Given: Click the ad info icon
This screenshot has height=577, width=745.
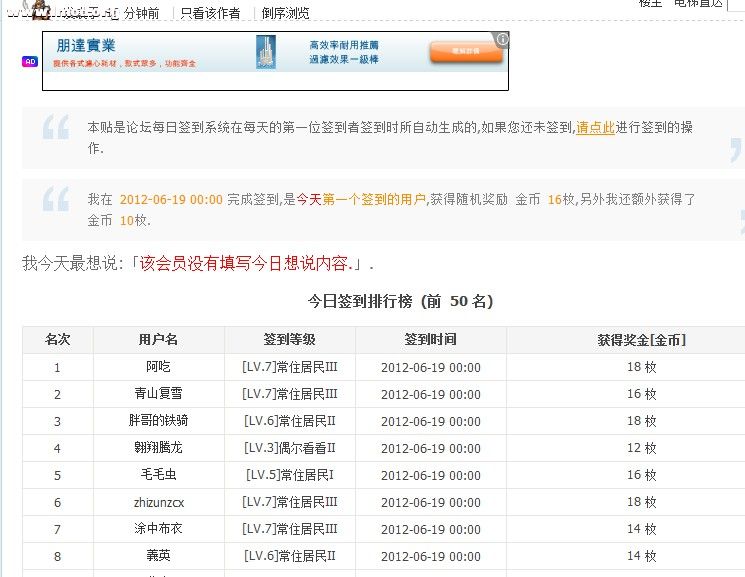Looking at the screenshot, I should (502, 39).
